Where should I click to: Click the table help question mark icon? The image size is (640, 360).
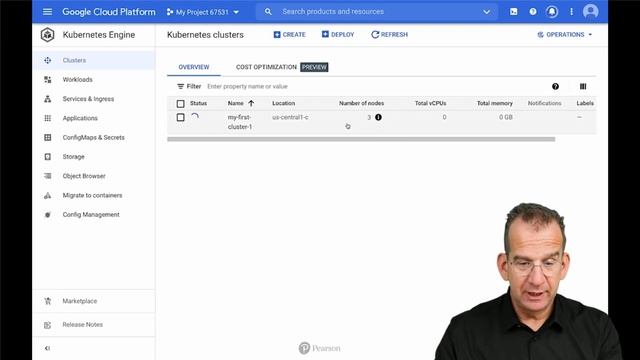pos(555,87)
